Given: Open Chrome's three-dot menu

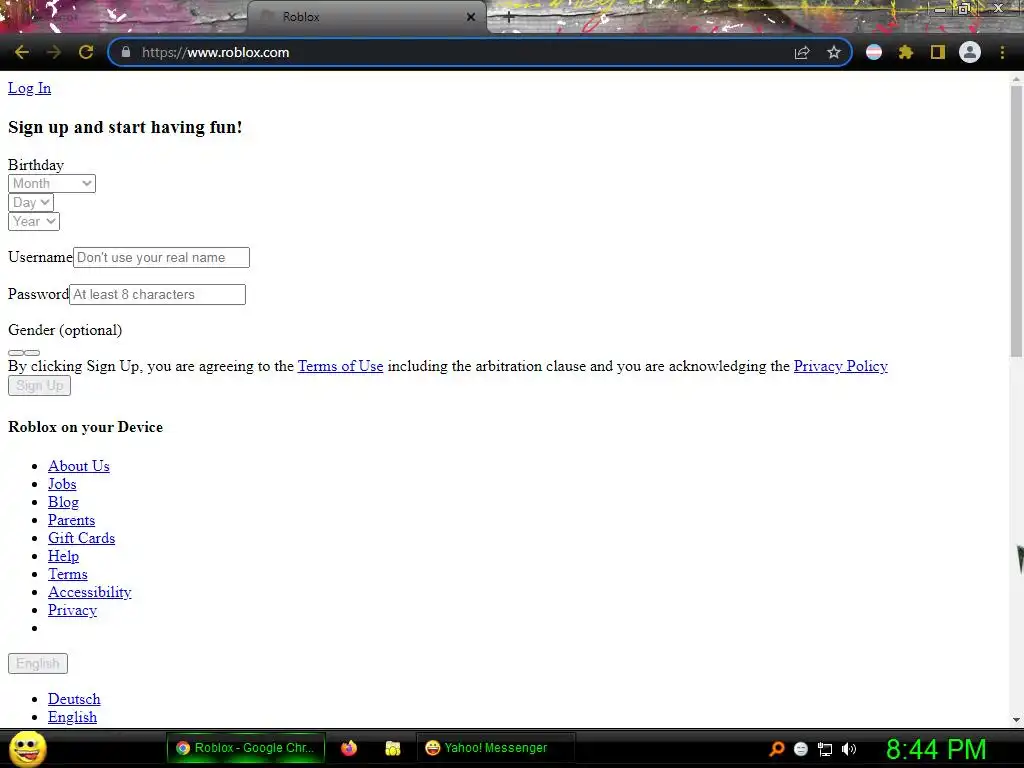Looking at the screenshot, I should (1002, 52).
